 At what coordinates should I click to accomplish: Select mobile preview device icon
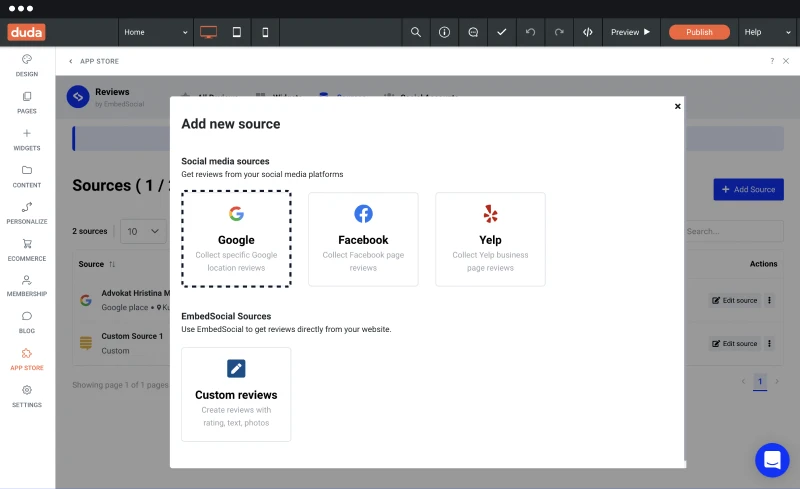(265, 32)
